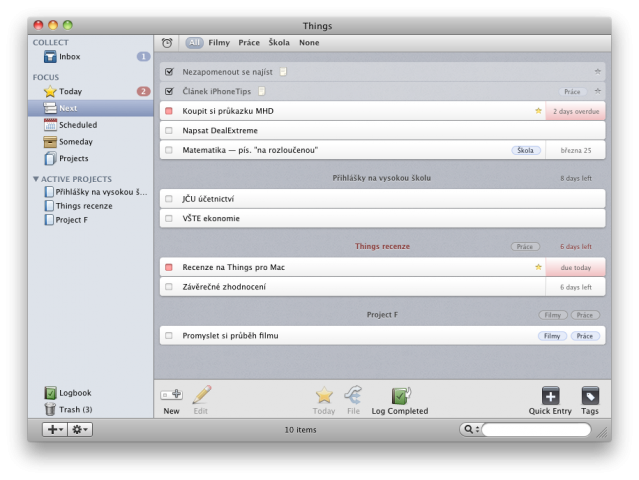The width and height of the screenshot is (639, 480).
Task: Check off Napsat DealExtreme
Action: click(169, 130)
